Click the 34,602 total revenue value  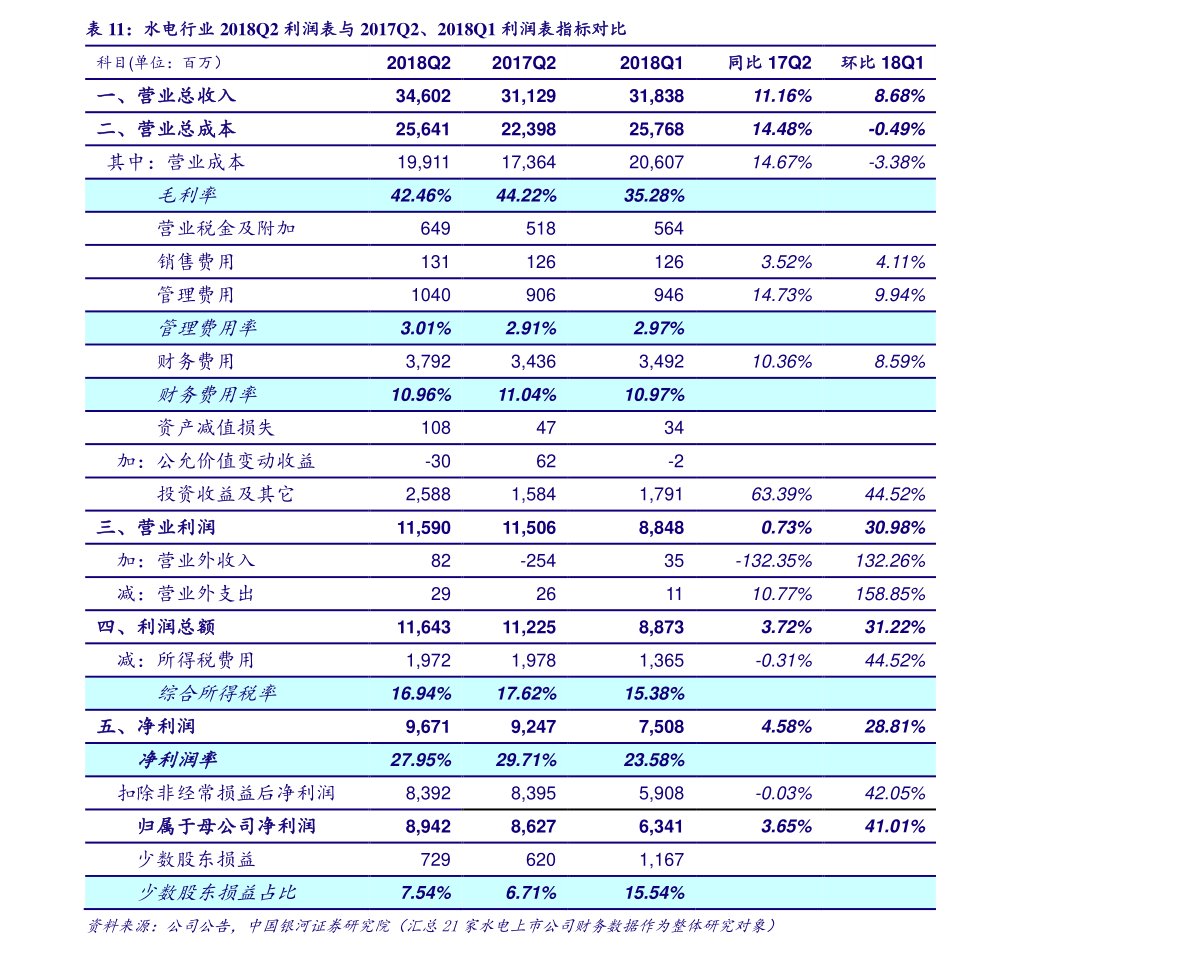[423, 96]
